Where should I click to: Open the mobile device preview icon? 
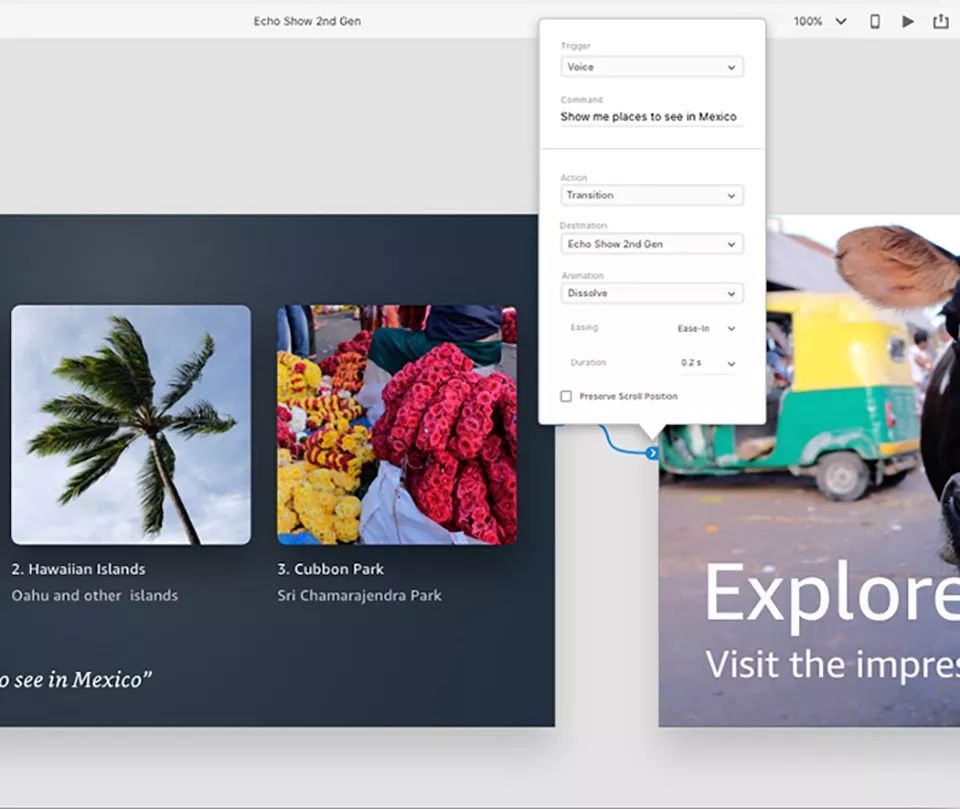point(875,21)
